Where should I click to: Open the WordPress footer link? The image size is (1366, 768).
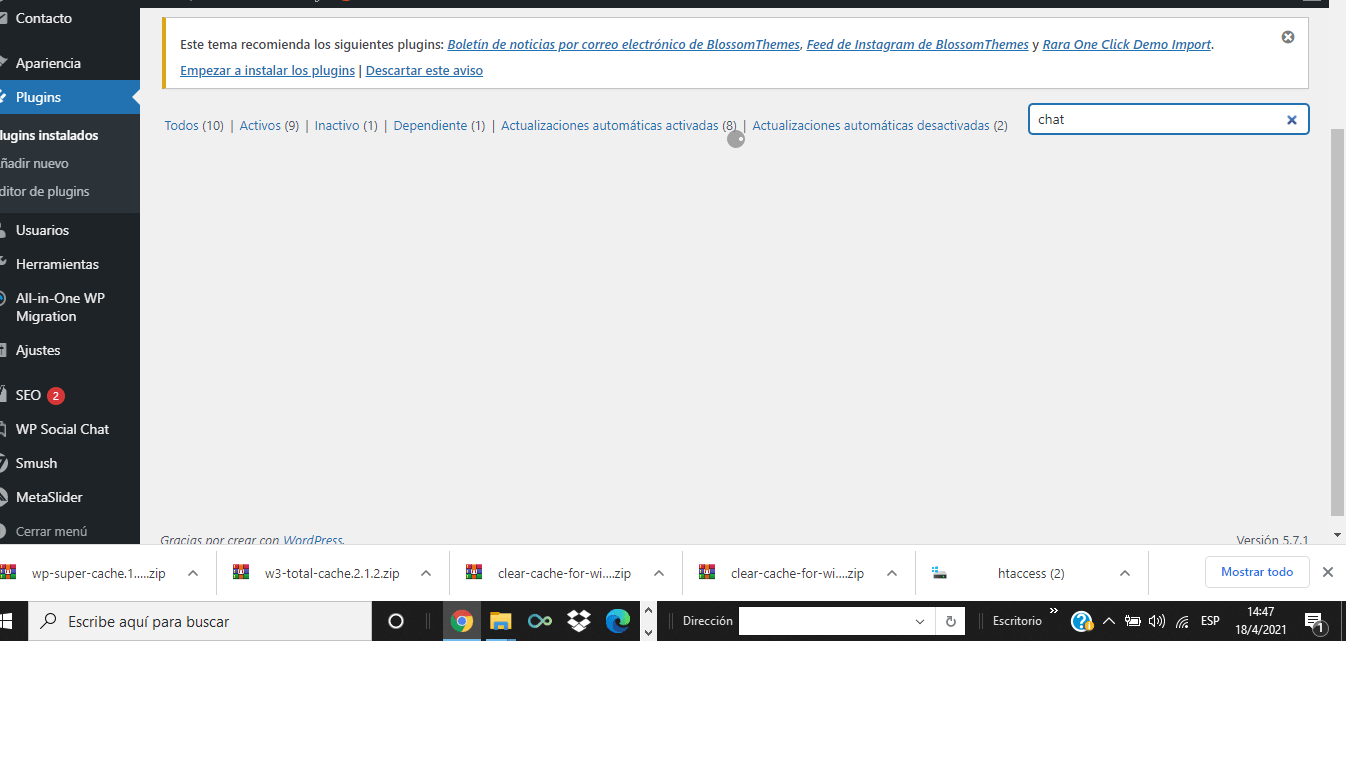(313, 540)
